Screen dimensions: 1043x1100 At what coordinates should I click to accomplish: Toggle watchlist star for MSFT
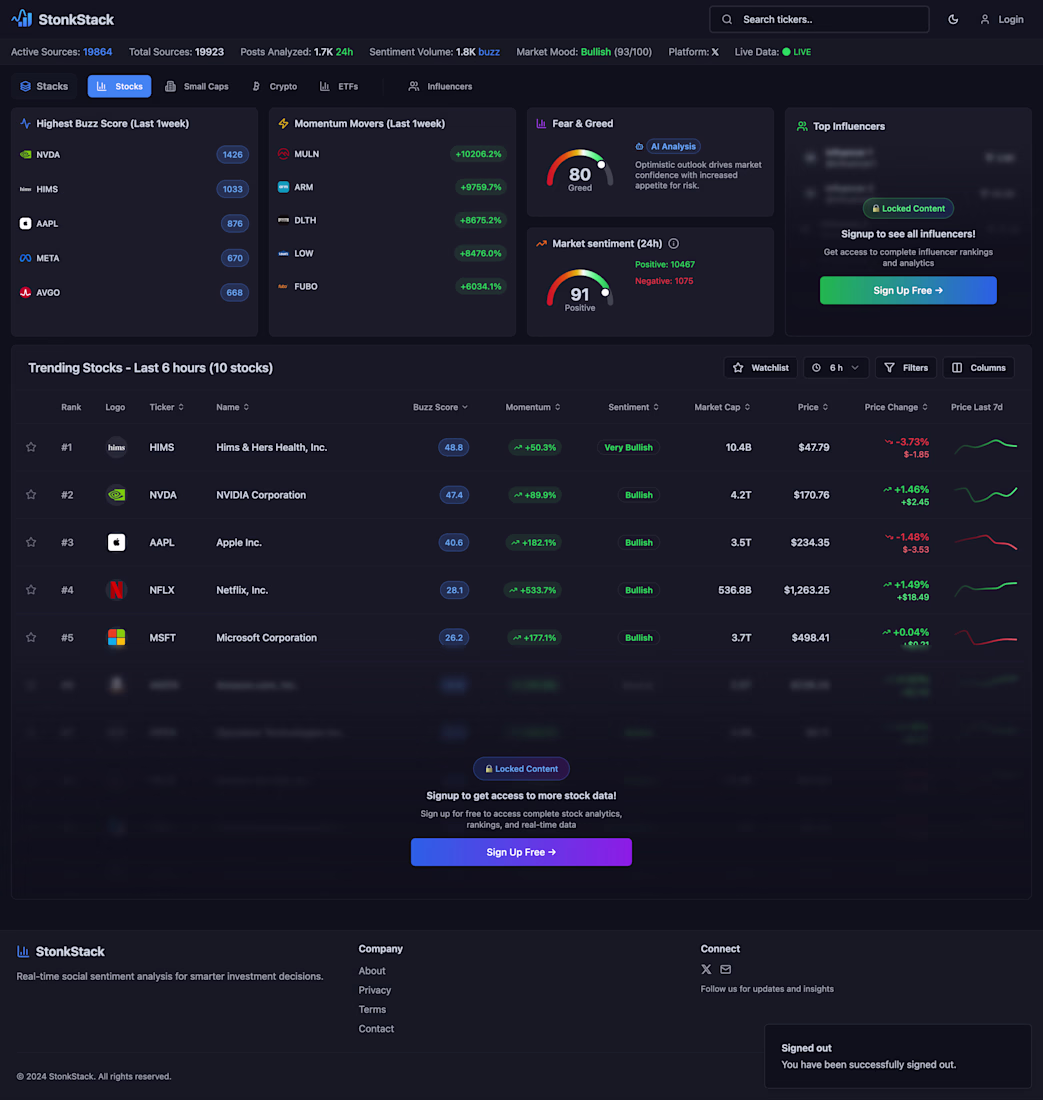point(31,638)
